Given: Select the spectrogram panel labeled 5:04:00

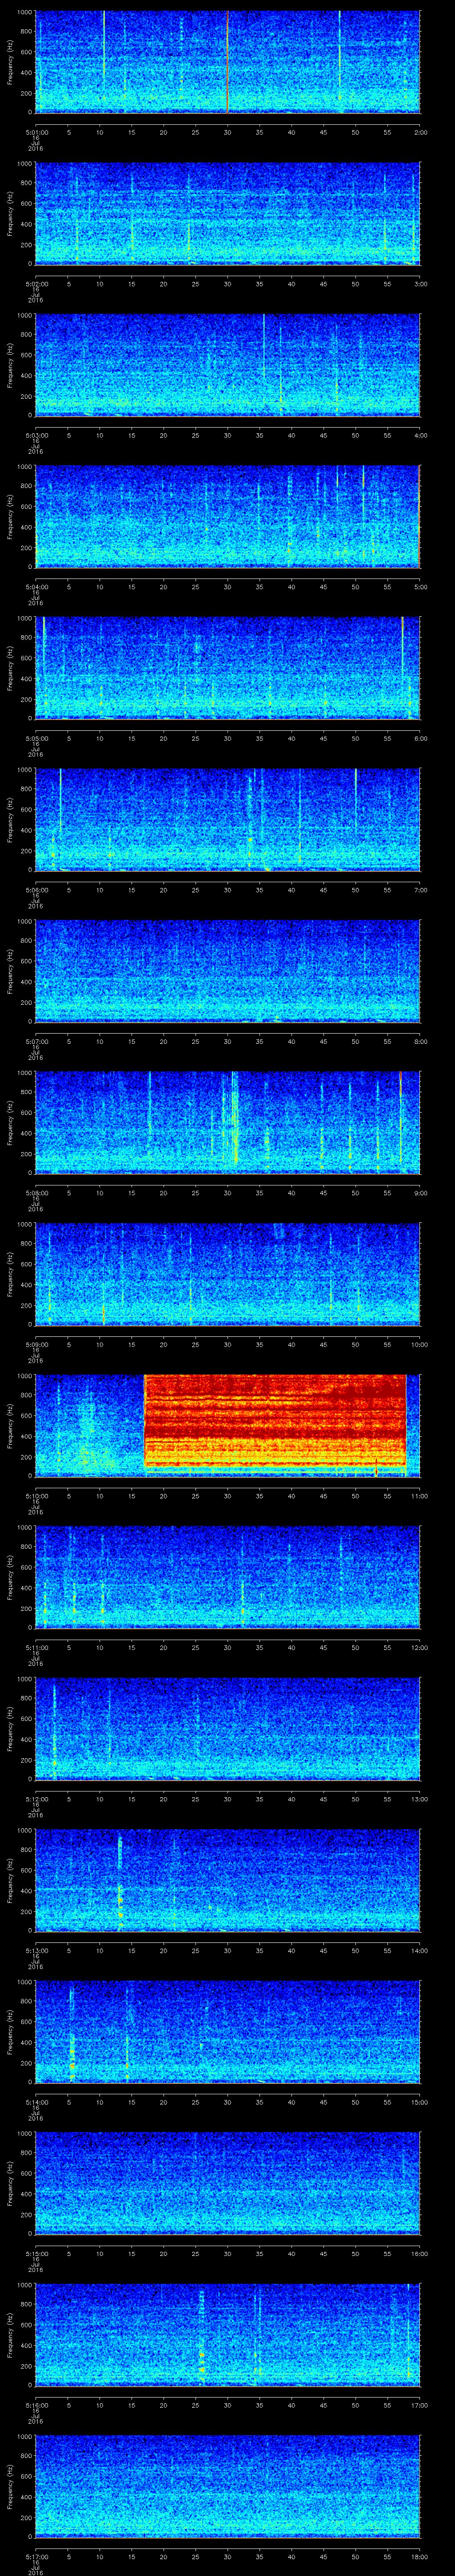Looking at the screenshot, I should pos(227,517).
